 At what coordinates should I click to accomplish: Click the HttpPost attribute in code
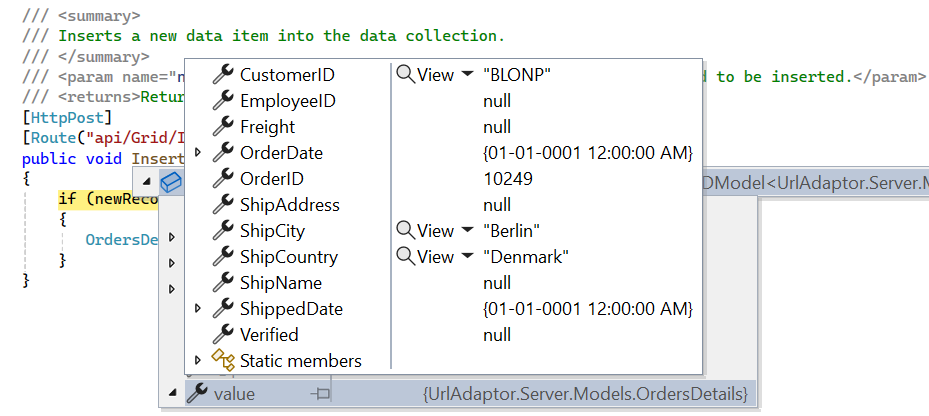click(x=58, y=119)
